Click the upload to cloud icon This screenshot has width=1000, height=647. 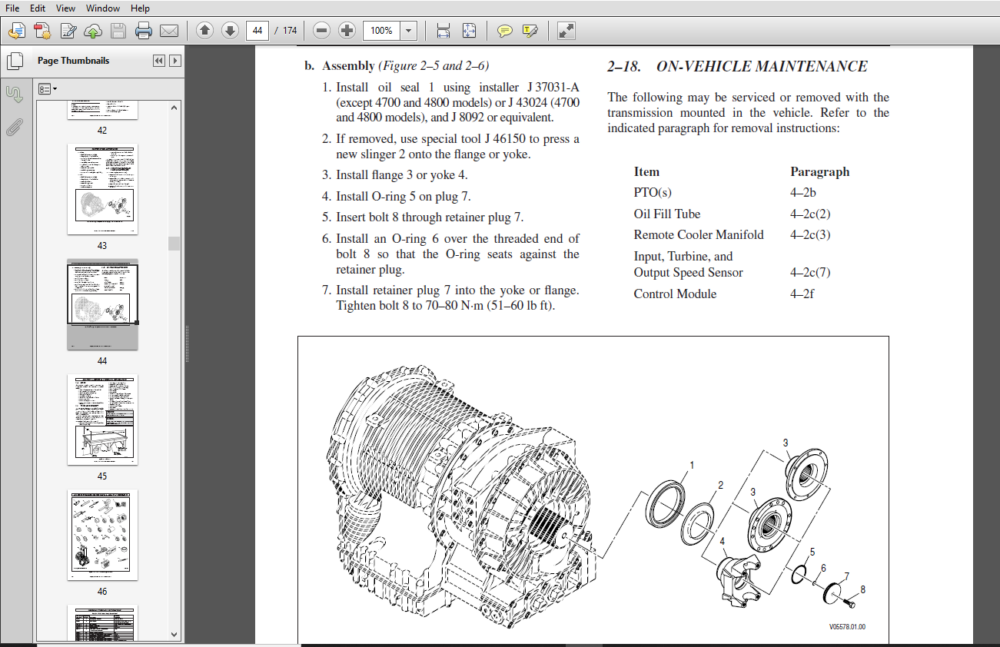click(93, 30)
